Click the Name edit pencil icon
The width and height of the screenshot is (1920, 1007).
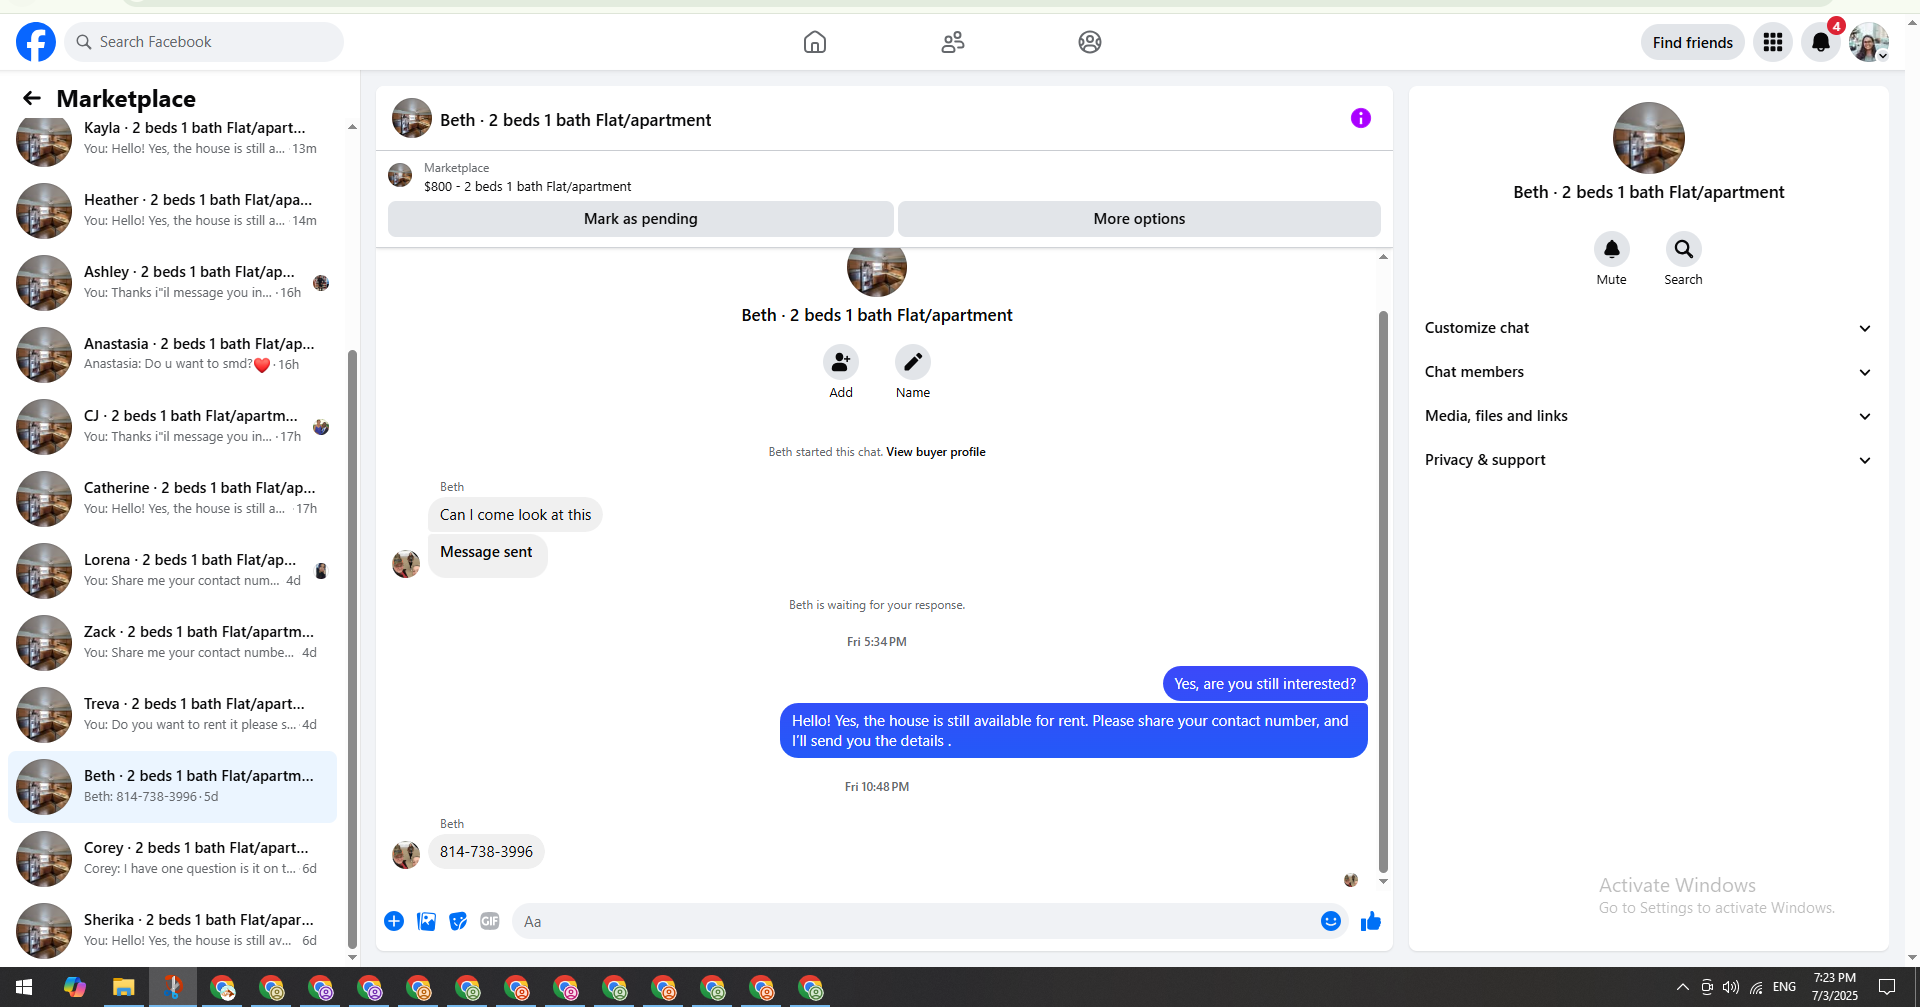tap(913, 362)
